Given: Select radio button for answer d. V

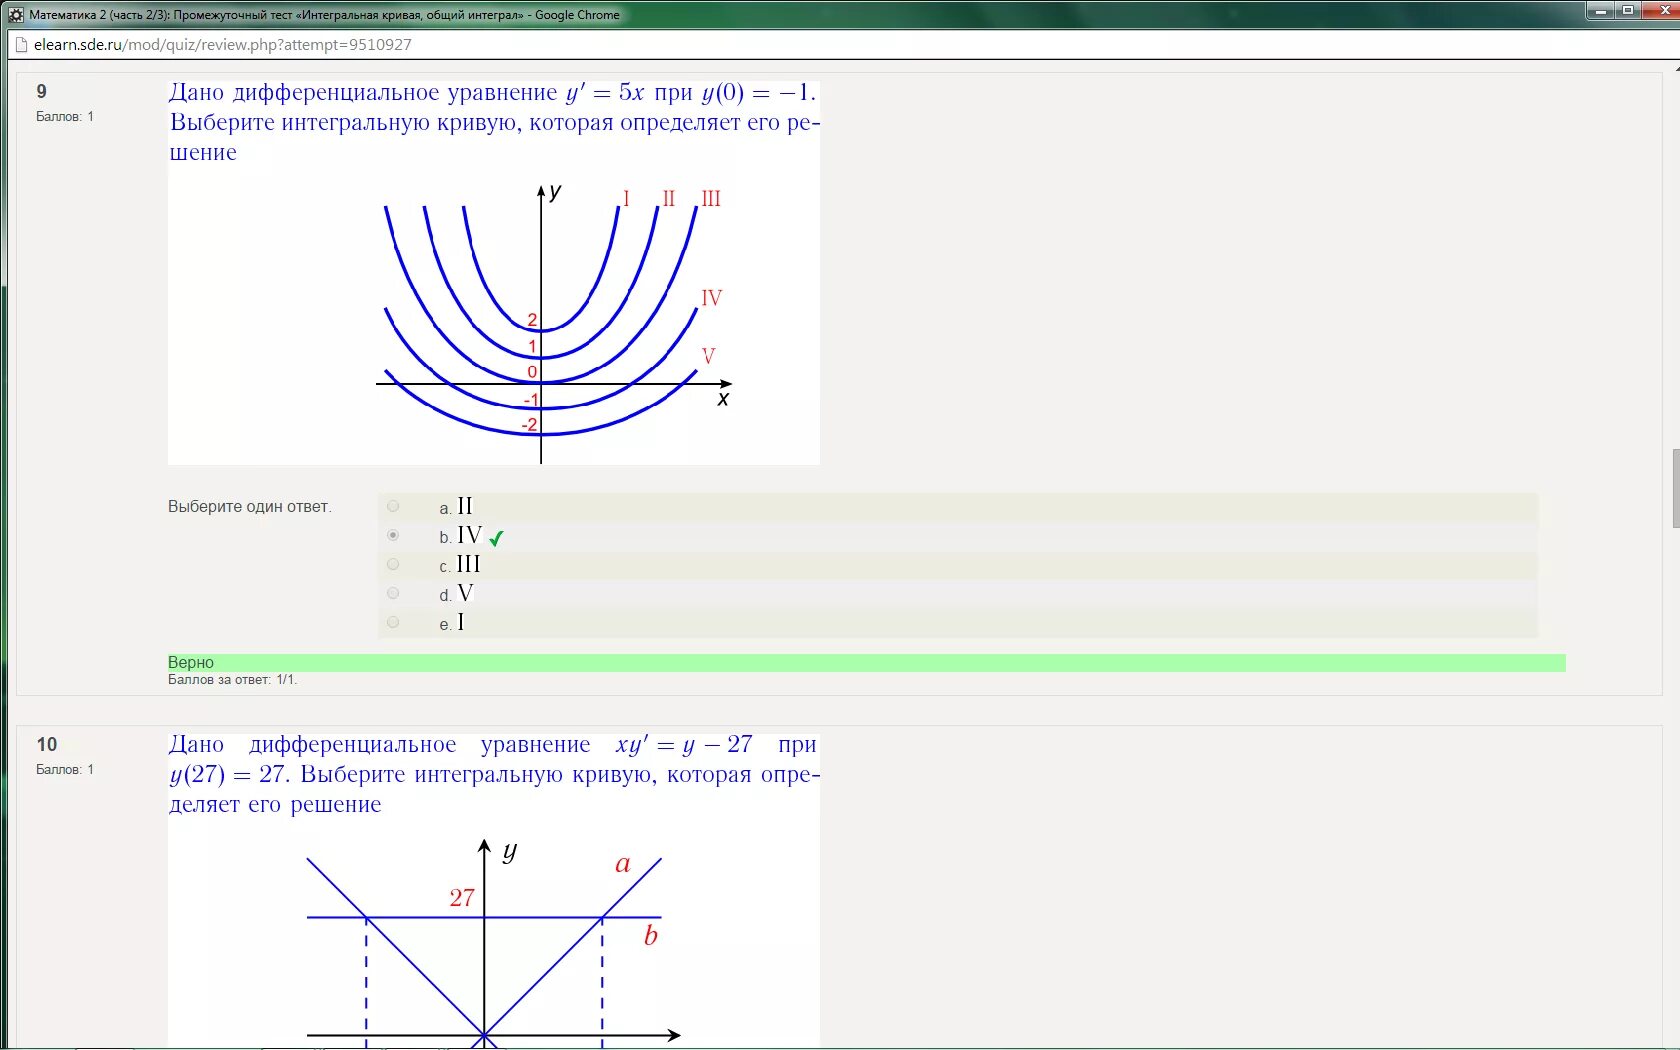Looking at the screenshot, I should coord(393,593).
